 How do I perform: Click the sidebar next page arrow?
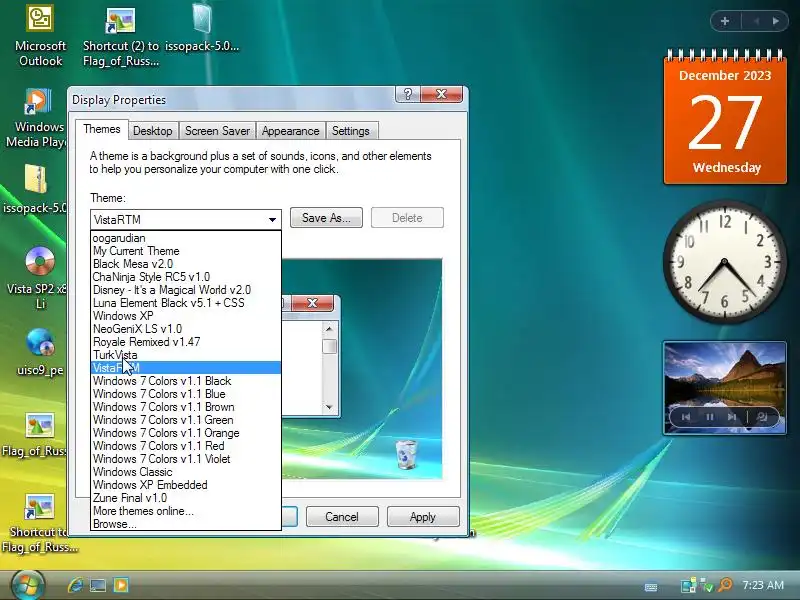[776, 21]
